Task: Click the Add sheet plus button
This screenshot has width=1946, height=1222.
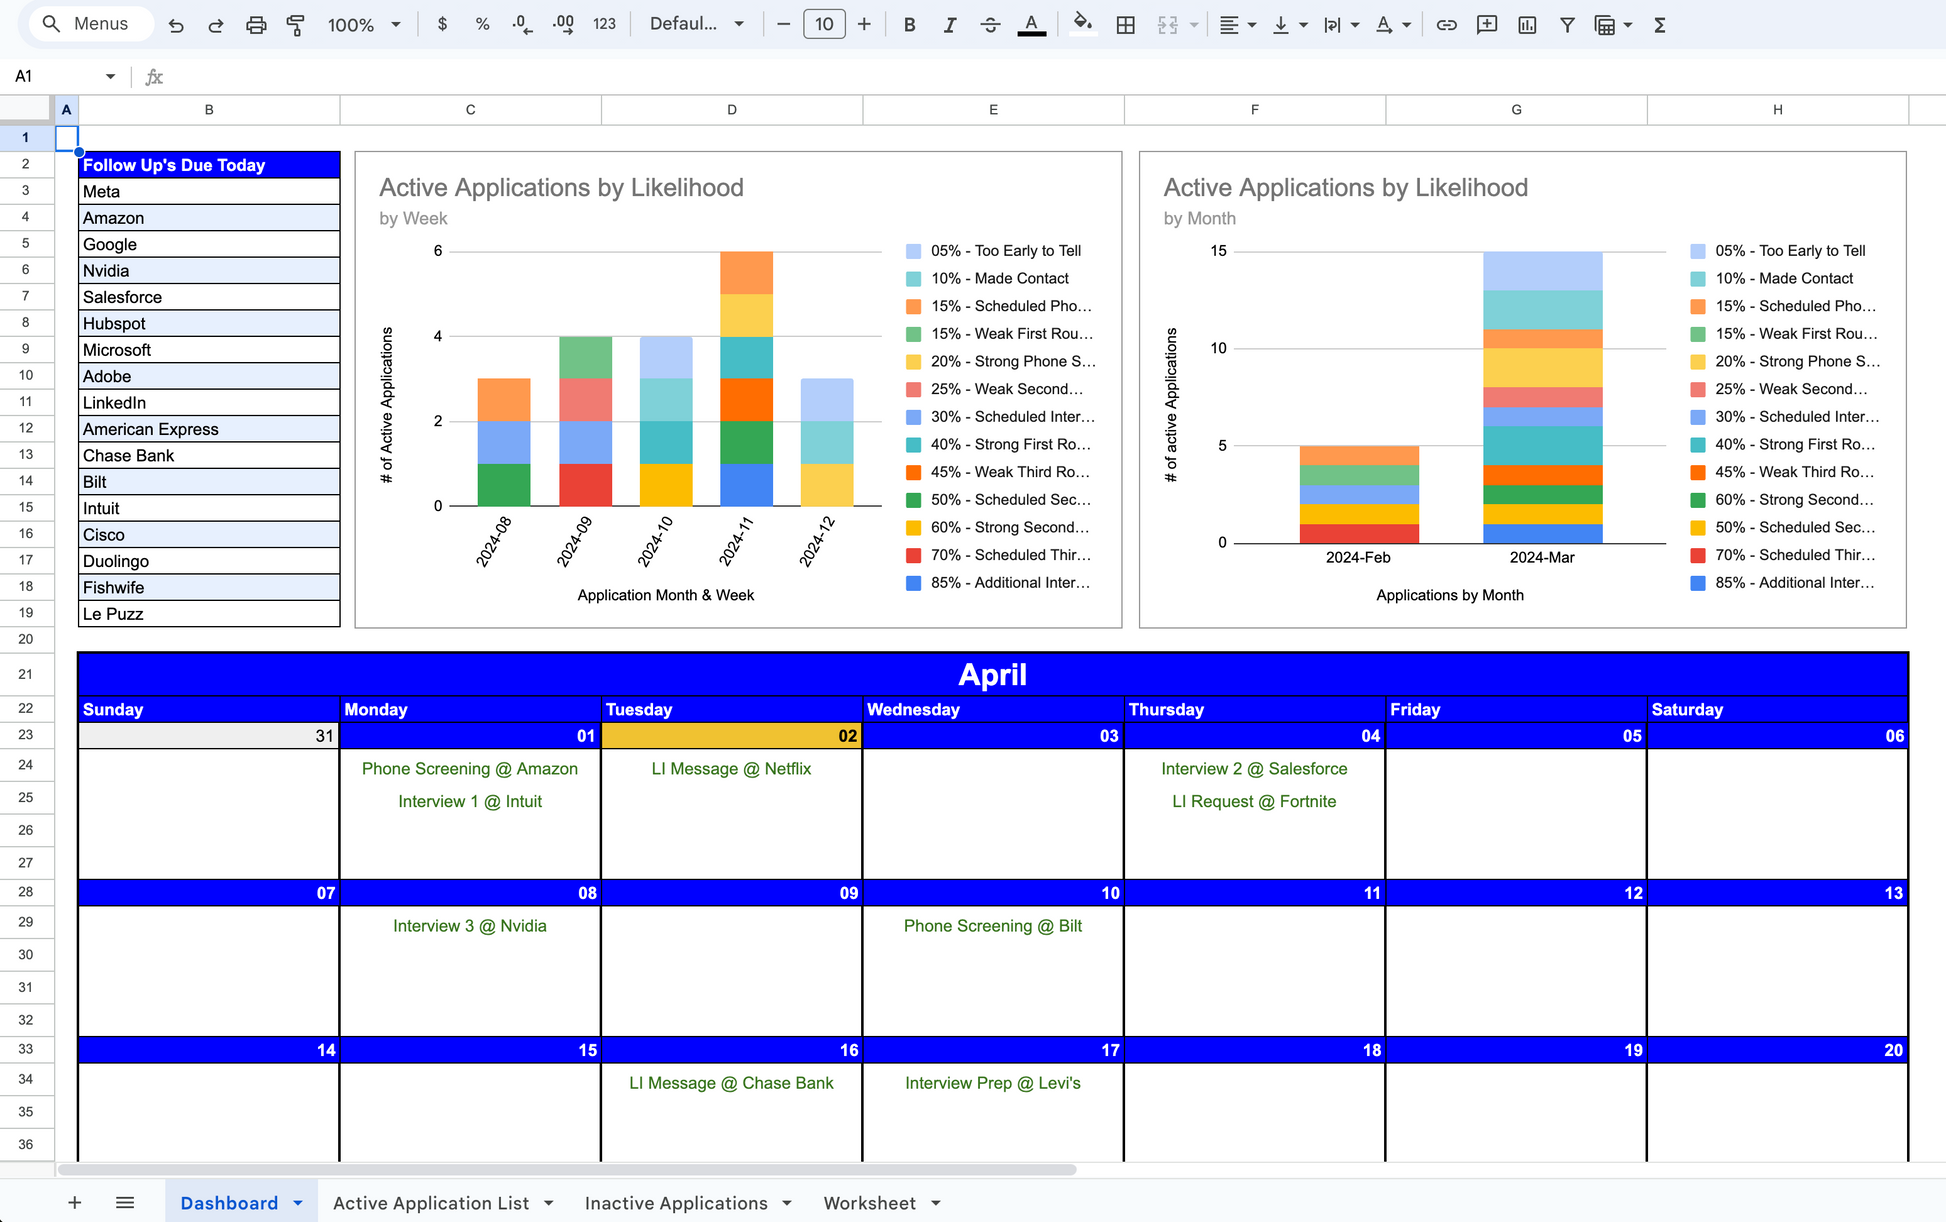Action: [75, 1203]
